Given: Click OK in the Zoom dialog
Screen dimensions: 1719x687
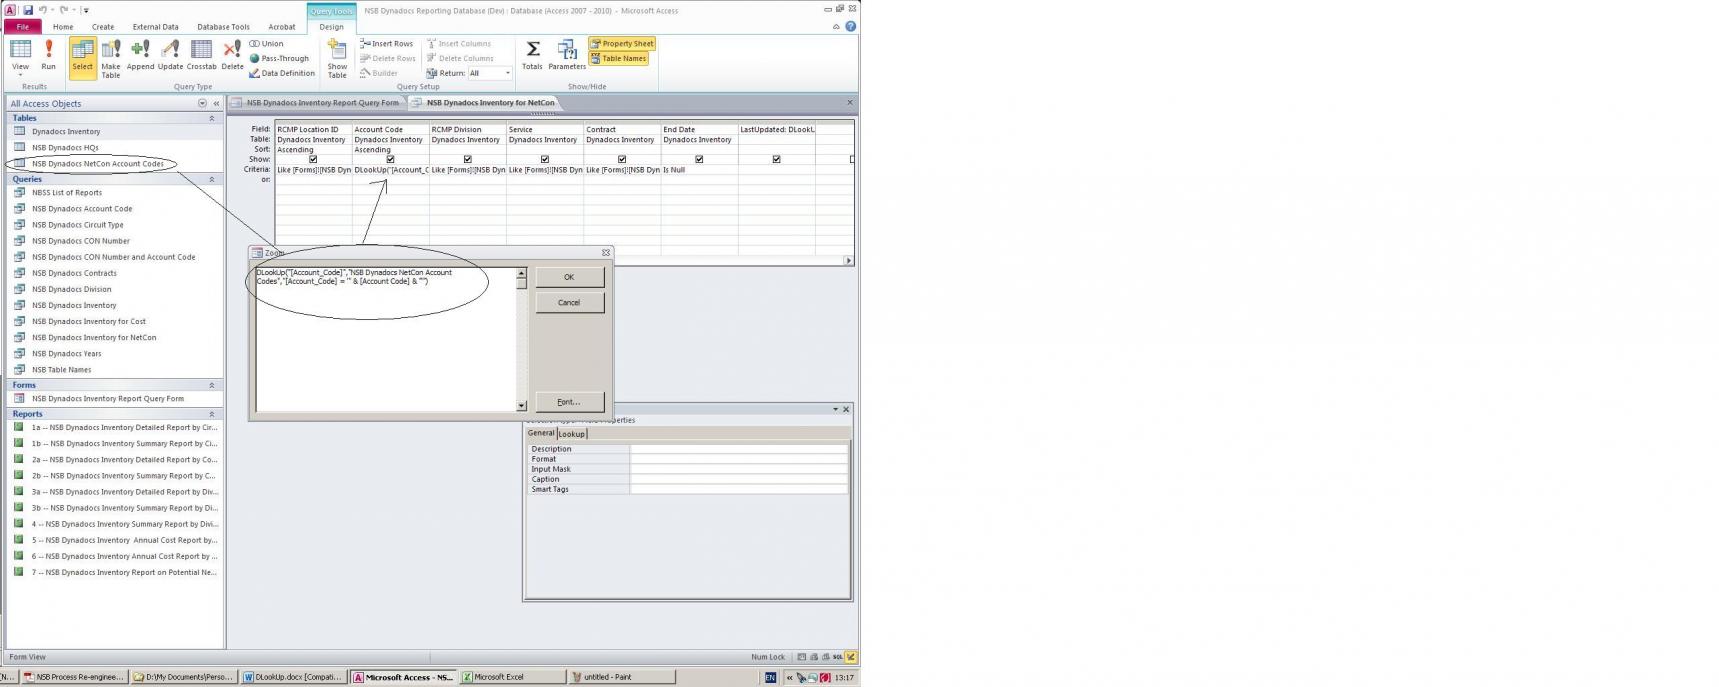Looking at the screenshot, I should (x=569, y=277).
